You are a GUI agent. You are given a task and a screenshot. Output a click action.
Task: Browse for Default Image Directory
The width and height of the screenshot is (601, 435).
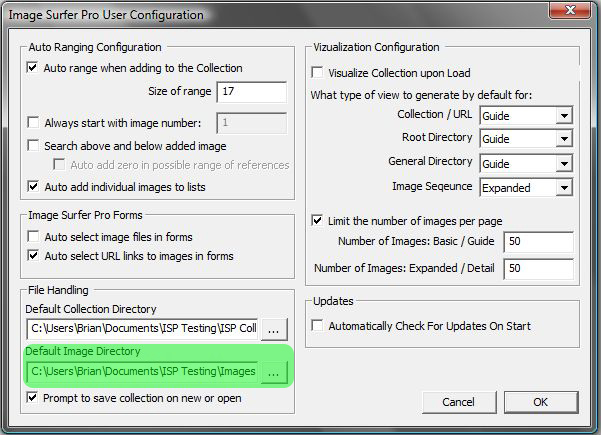[x=274, y=372]
